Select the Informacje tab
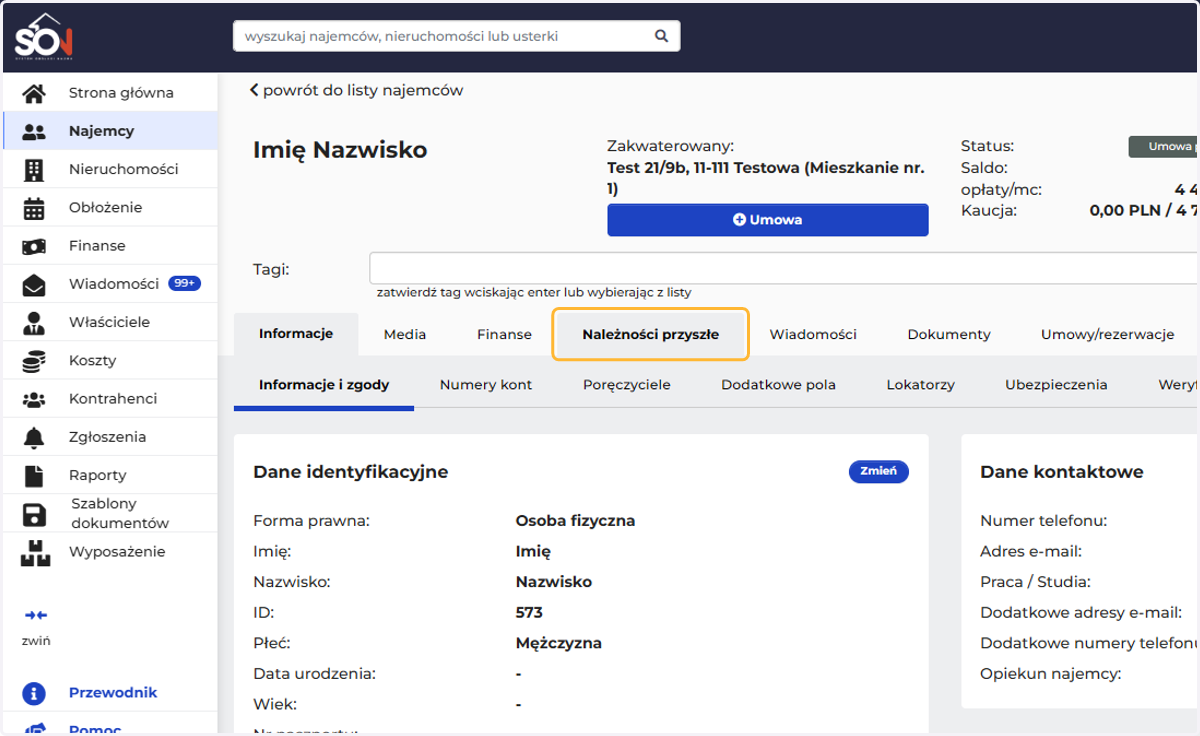 click(x=296, y=334)
